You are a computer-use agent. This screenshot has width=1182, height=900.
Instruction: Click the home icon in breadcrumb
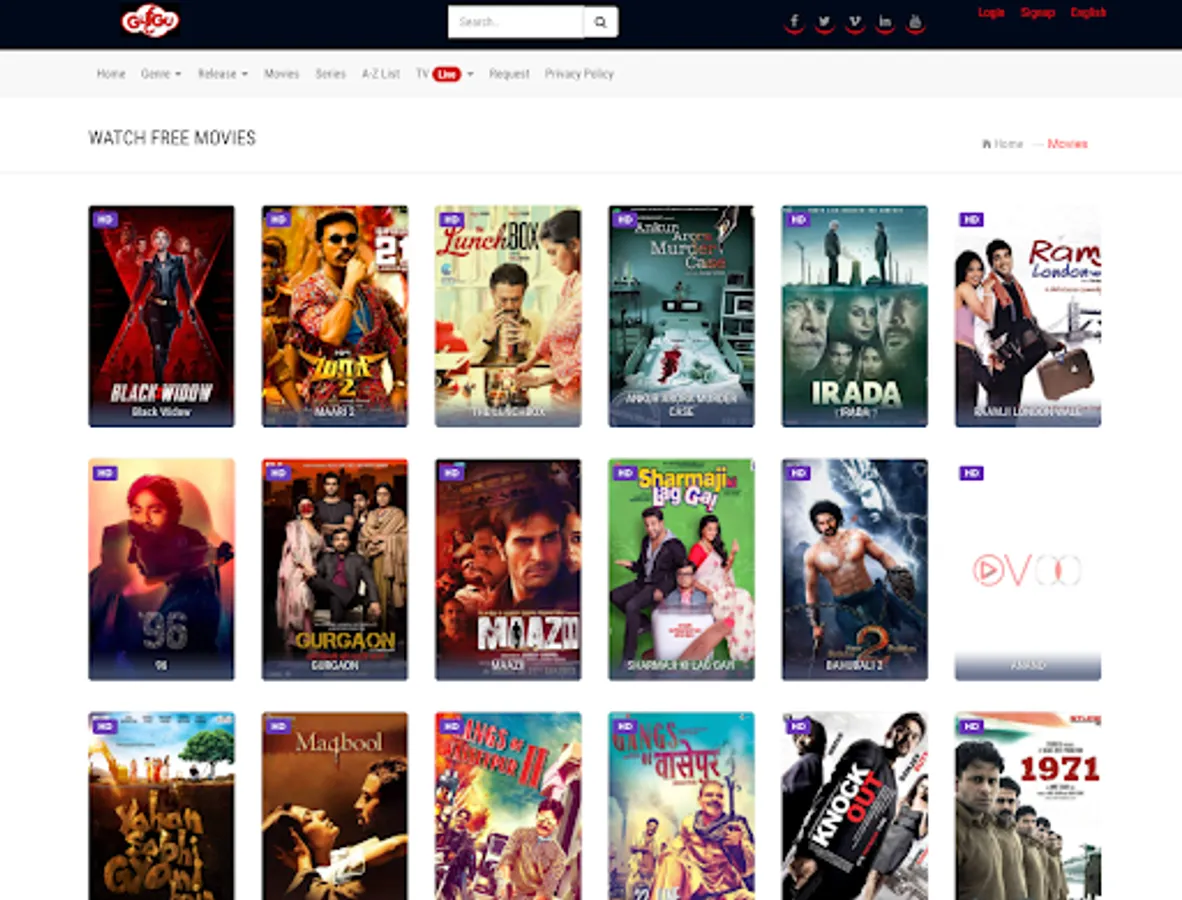coord(986,144)
